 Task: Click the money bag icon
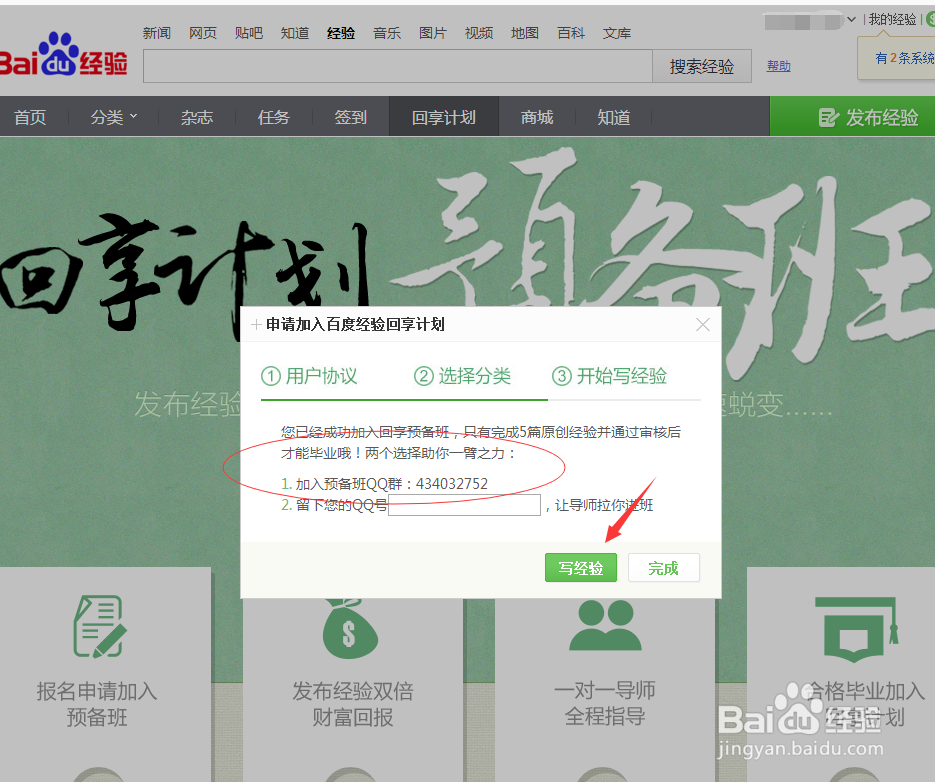pos(350,628)
